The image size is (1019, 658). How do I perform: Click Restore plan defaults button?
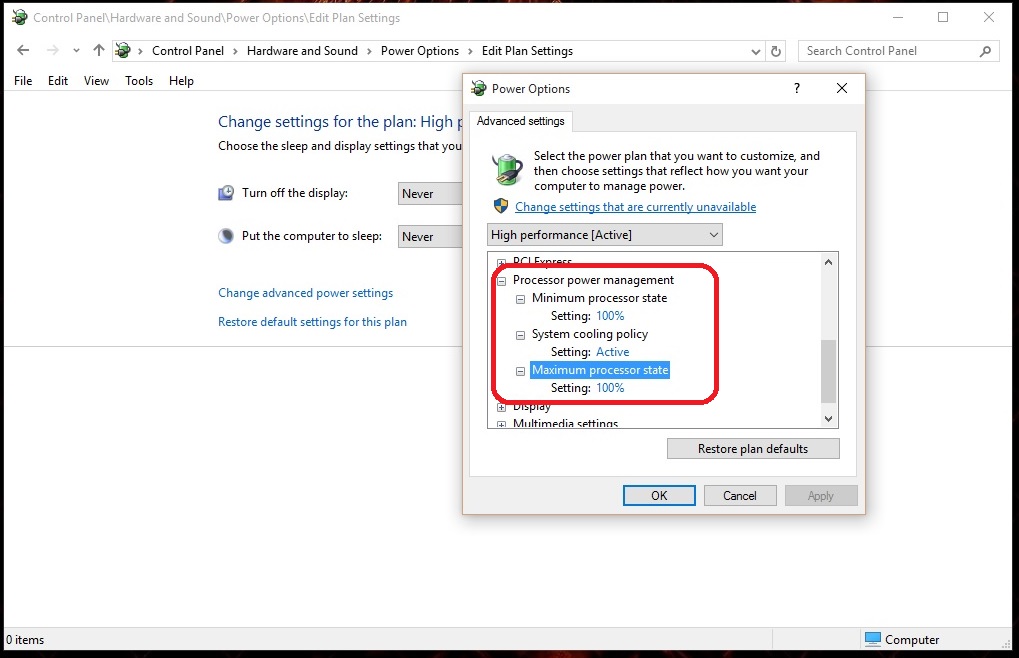click(x=753, y=449)
